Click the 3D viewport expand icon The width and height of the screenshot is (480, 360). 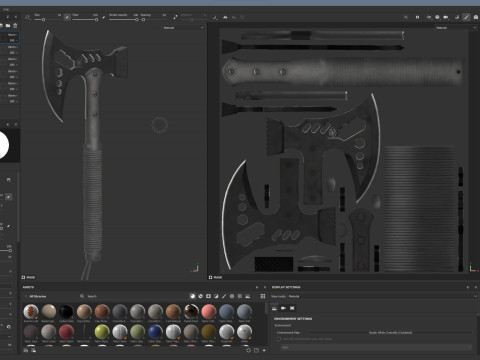pos(23,277)
